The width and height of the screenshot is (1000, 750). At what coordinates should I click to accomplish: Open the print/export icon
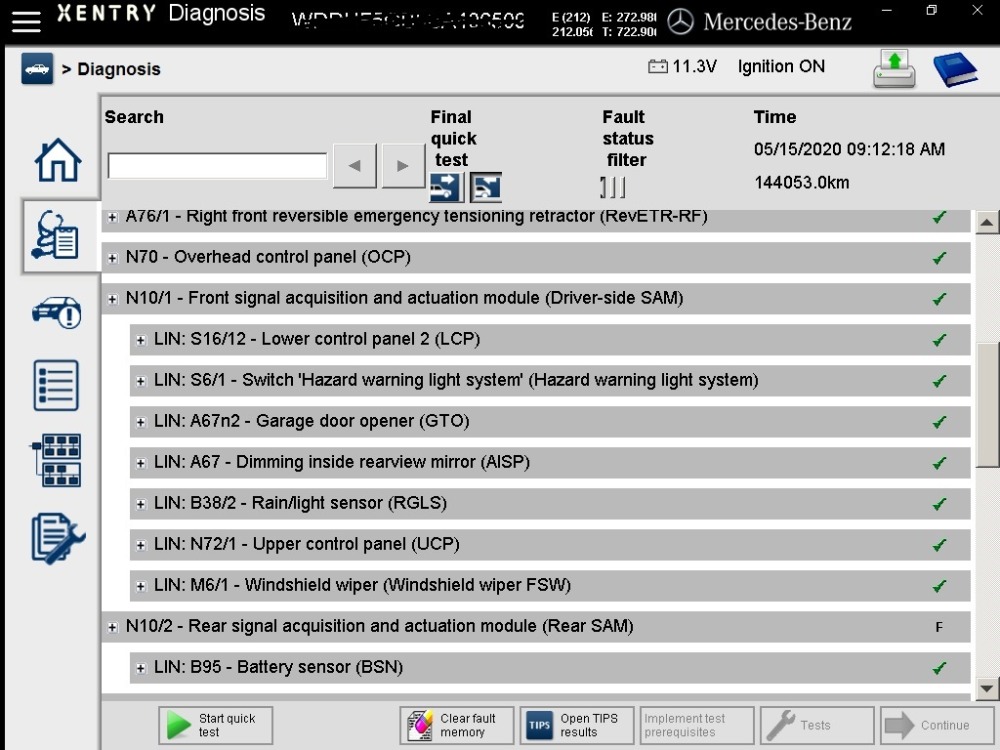point(894,69)
